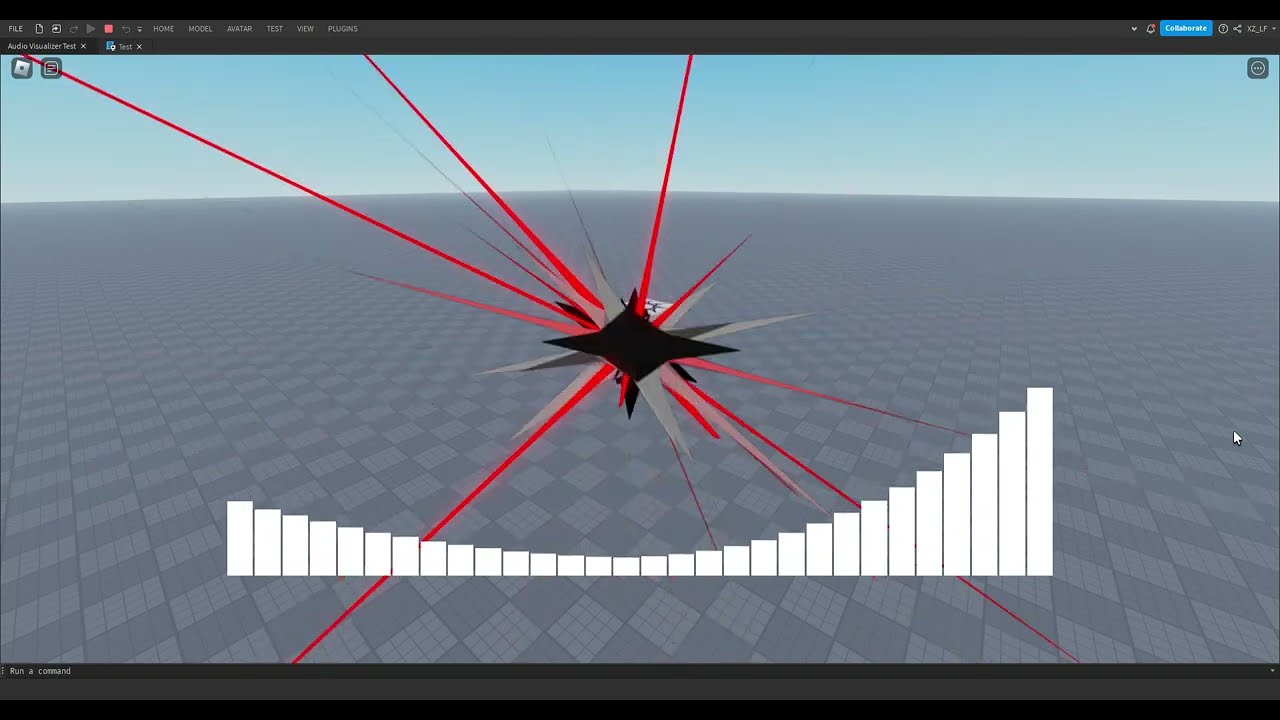1280x720 pixels.
Task: Click the Collaborate button
Action: coord(1186,28)
